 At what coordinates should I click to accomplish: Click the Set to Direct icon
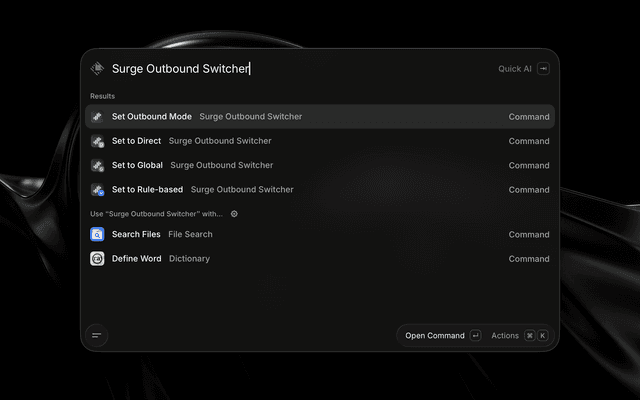coord(97,141)
